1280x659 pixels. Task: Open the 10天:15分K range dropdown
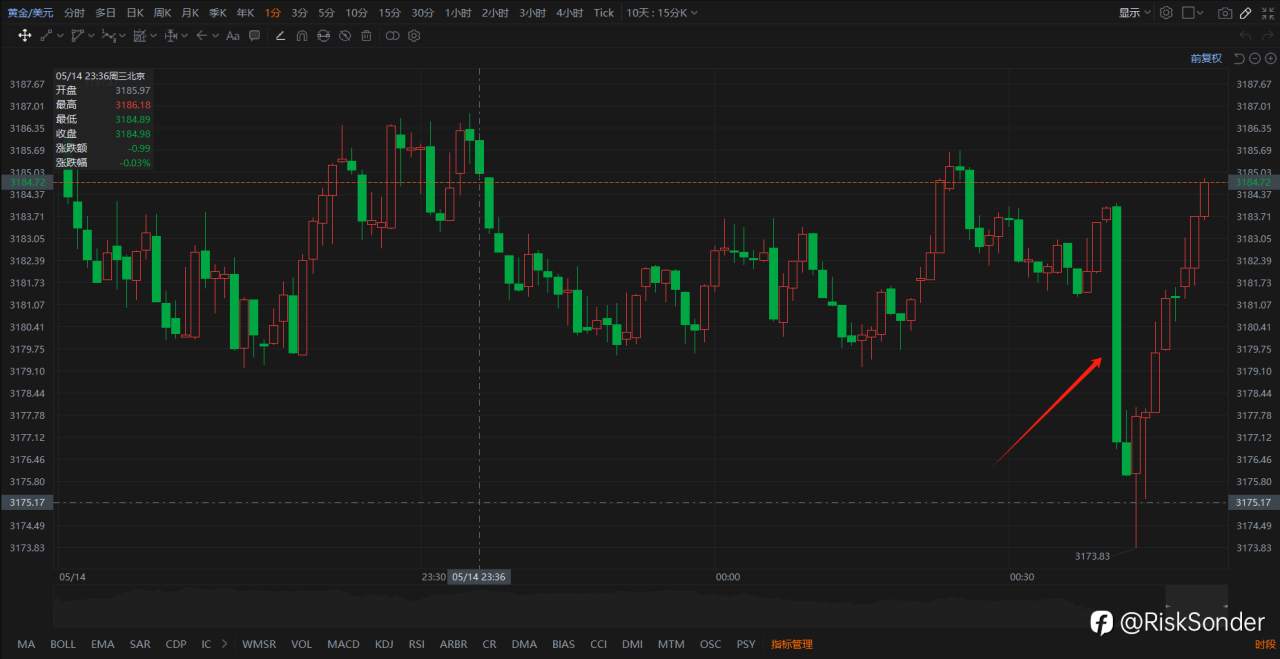coord(662,13)
